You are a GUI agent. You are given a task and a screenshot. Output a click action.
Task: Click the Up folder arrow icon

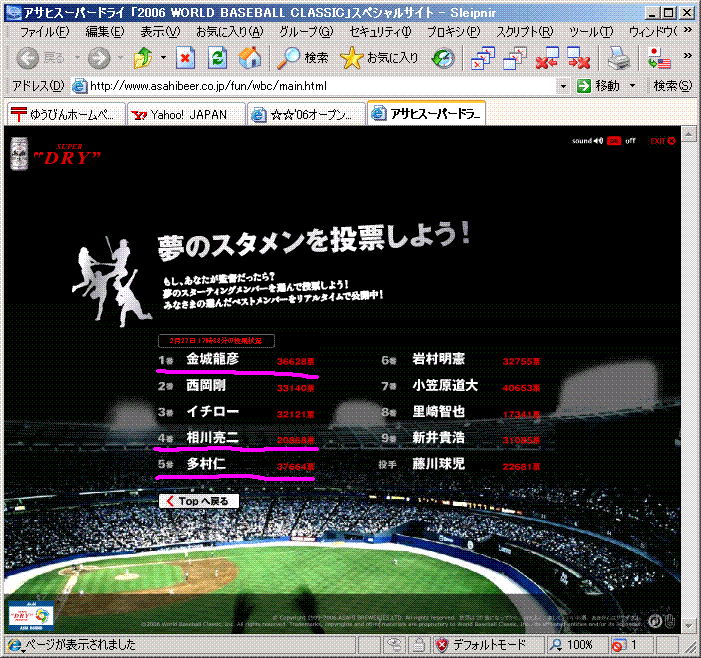pyautogui.click(x=143, y=58)
